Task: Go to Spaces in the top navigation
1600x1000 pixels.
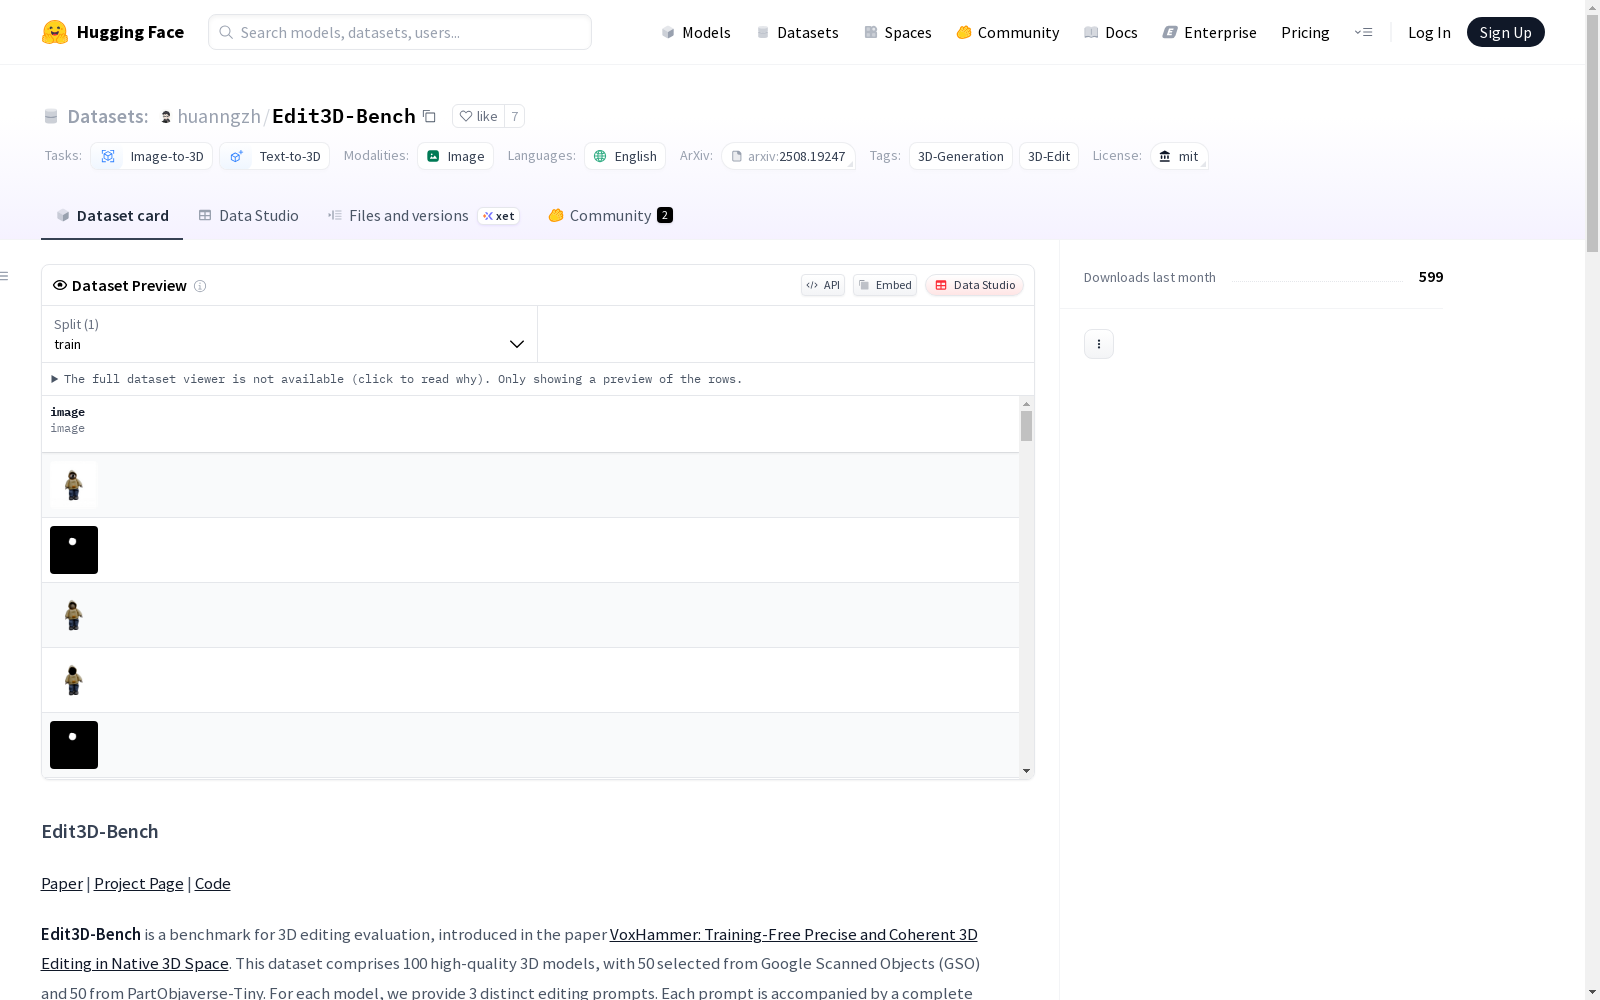Action: 898,32
